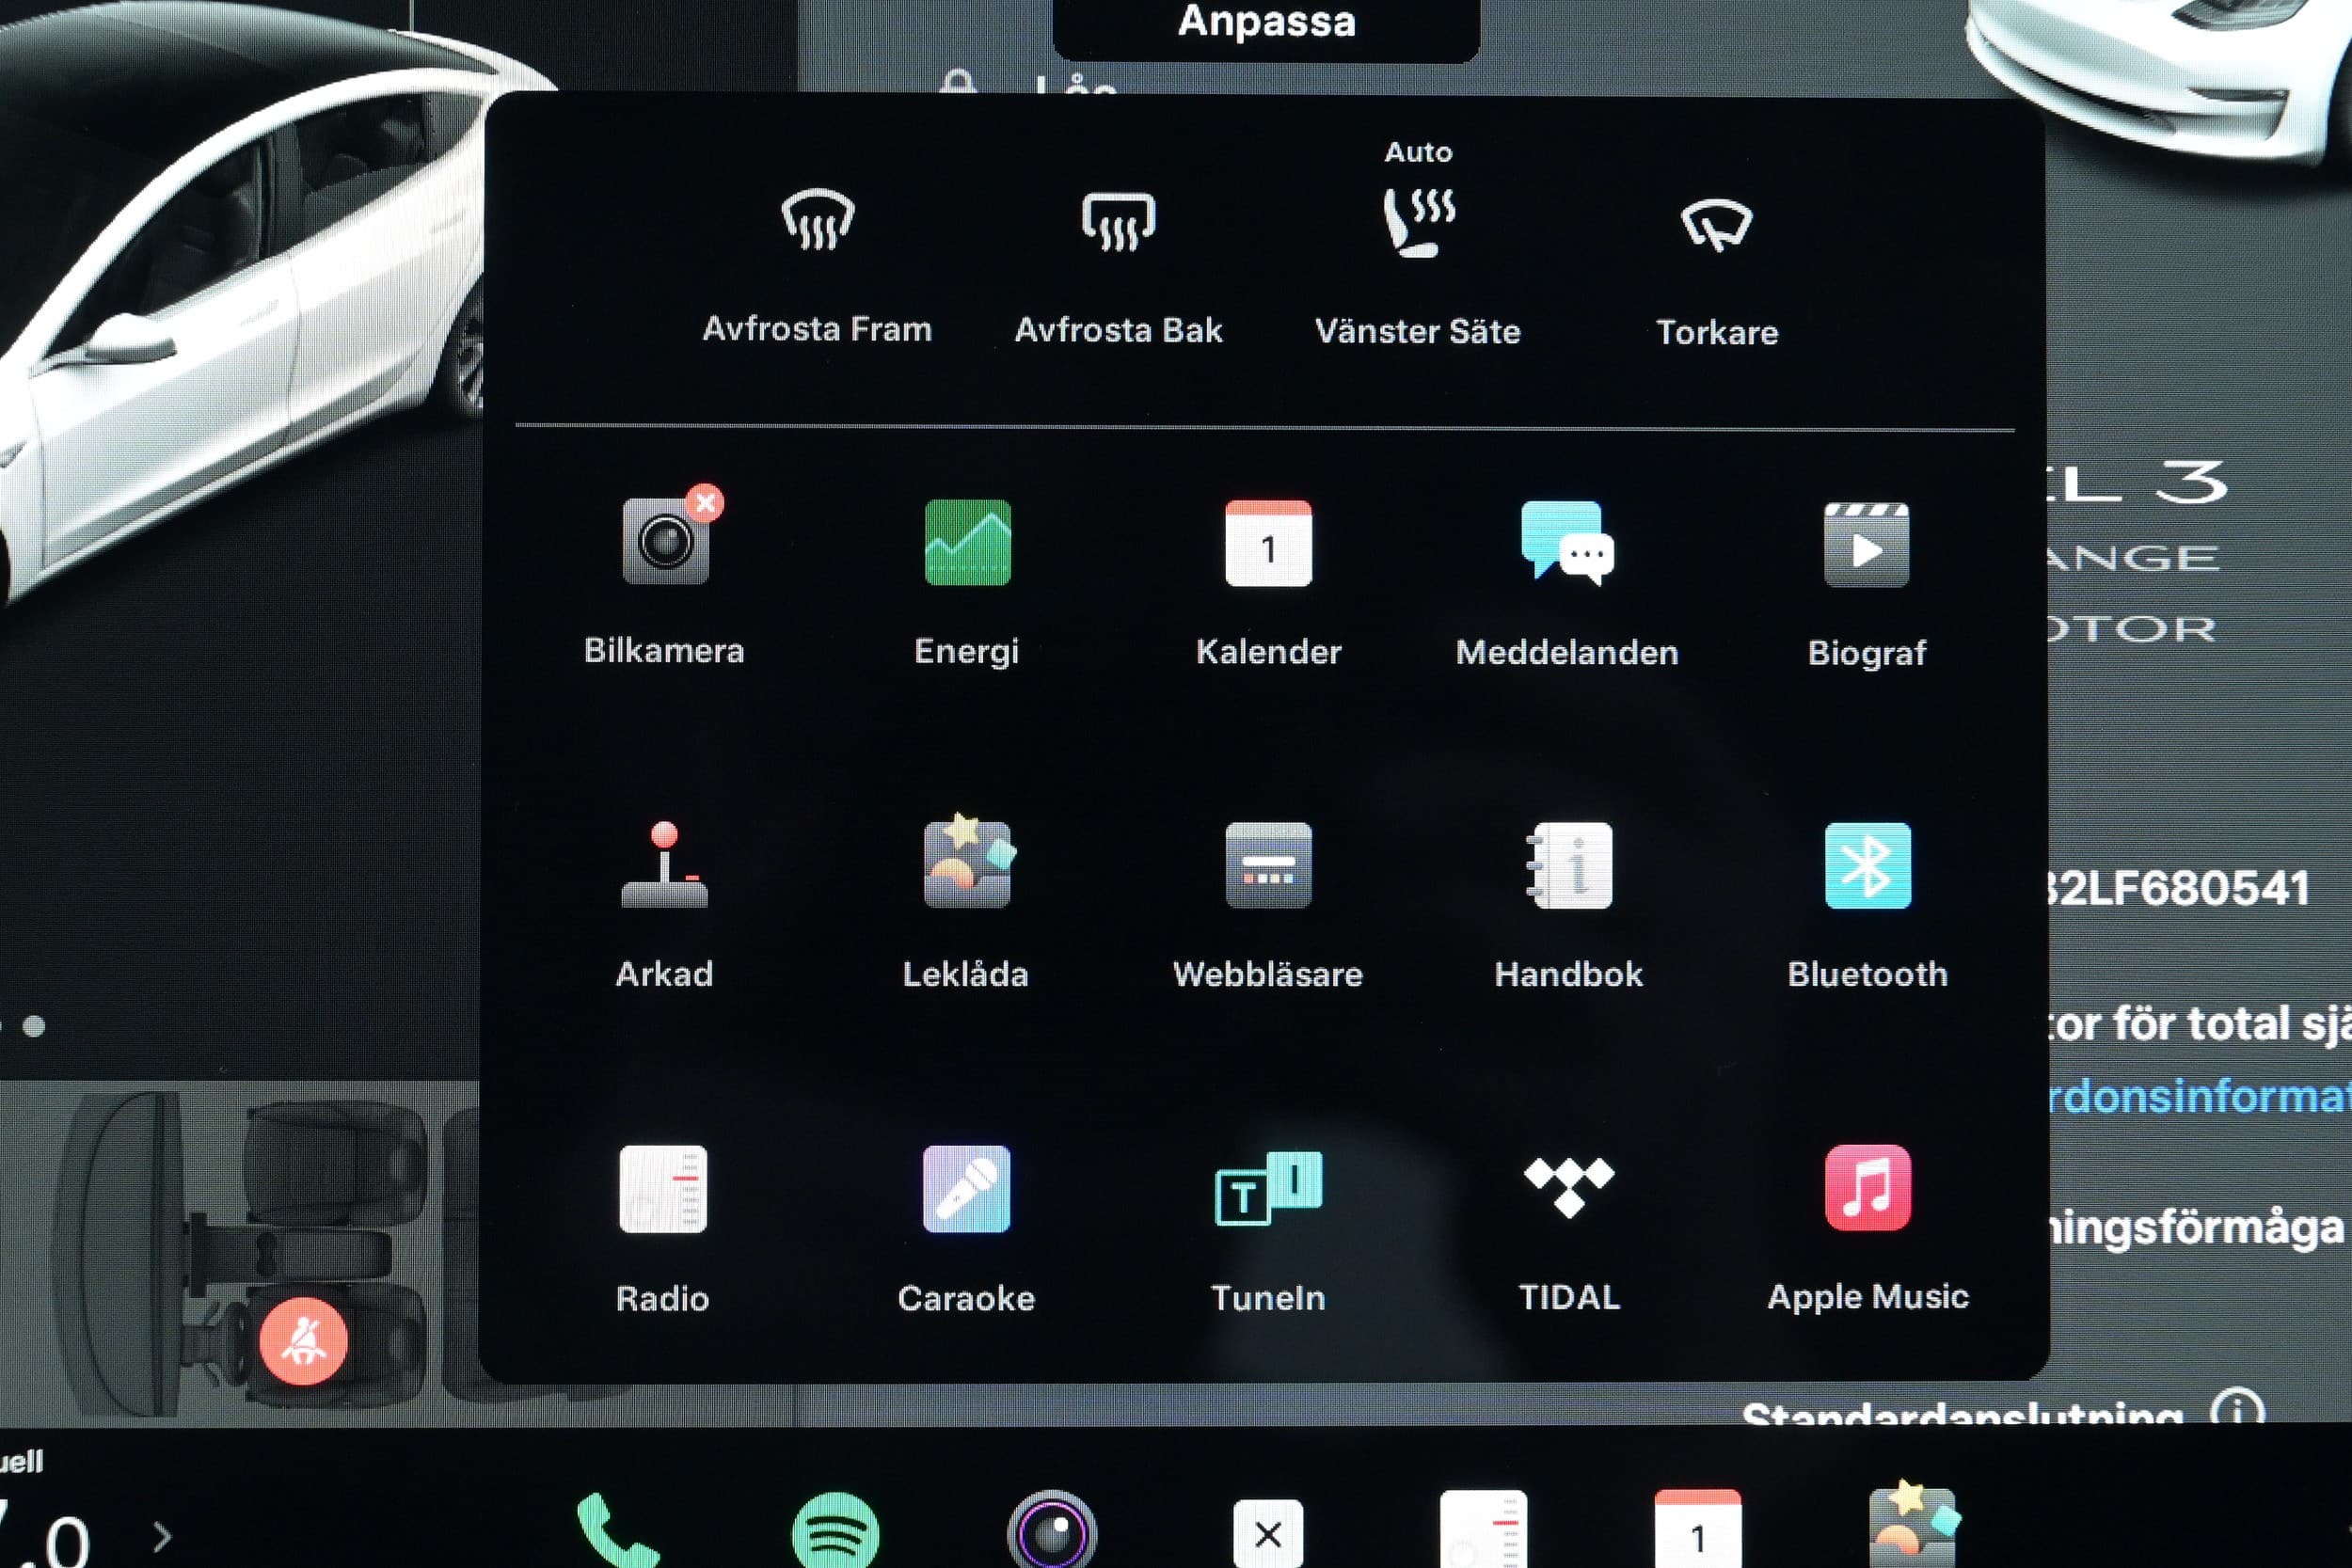Tap the phone icon in dock
This screenshot has width=2352, height=1568.
pyautogui.click(x=616, y=1532)
